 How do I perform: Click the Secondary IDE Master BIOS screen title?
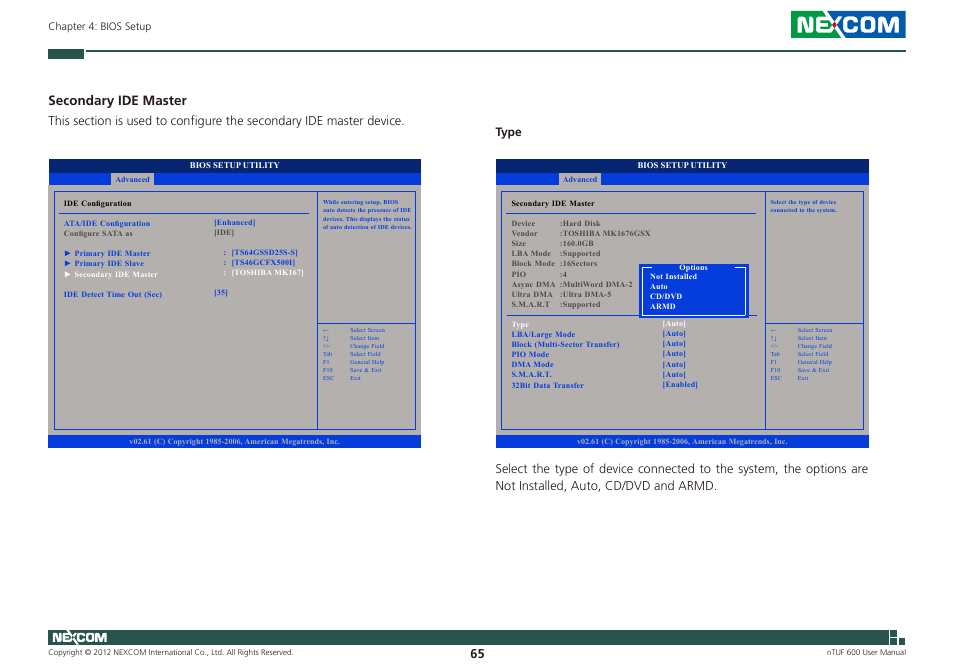[552, 203]
